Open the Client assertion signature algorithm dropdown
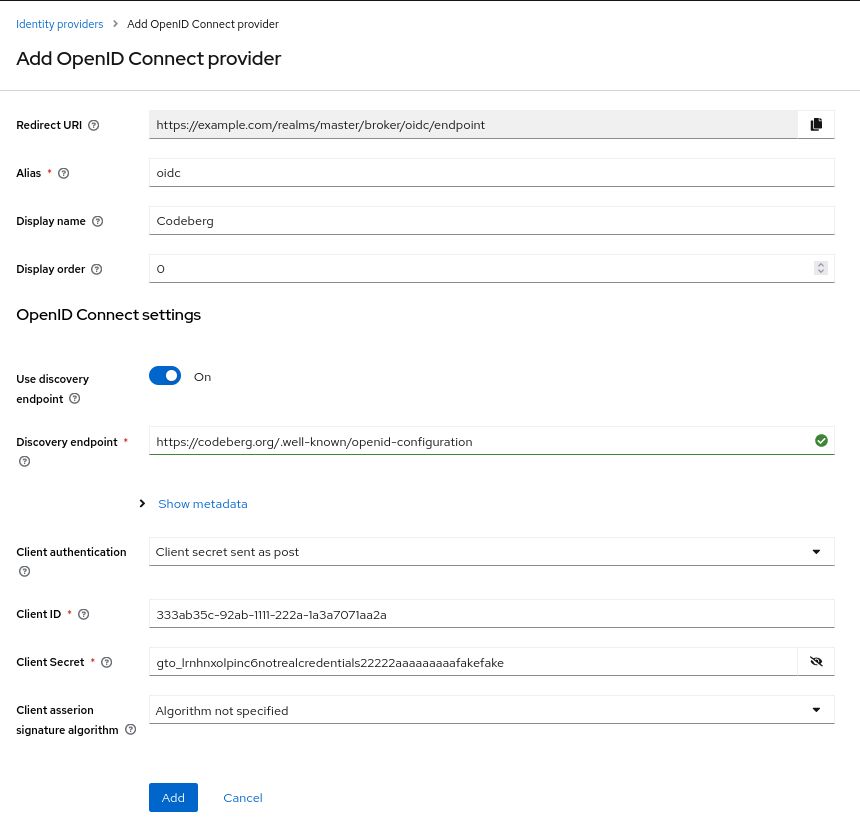Screen dimensions: 860x840 click(816, 709)
